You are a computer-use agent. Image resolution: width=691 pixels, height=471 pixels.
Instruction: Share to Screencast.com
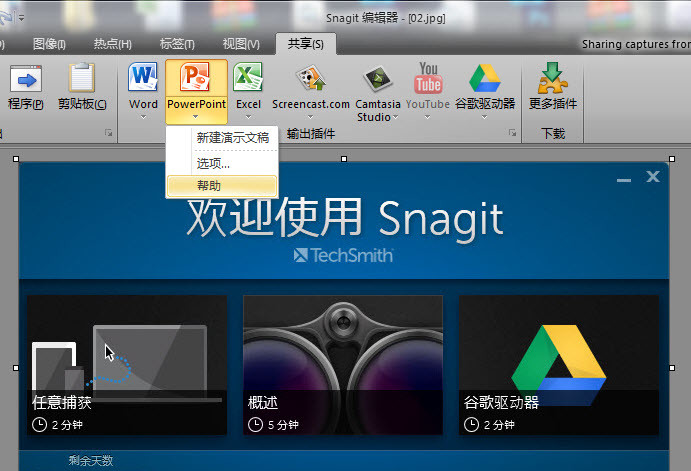point(311,78)
